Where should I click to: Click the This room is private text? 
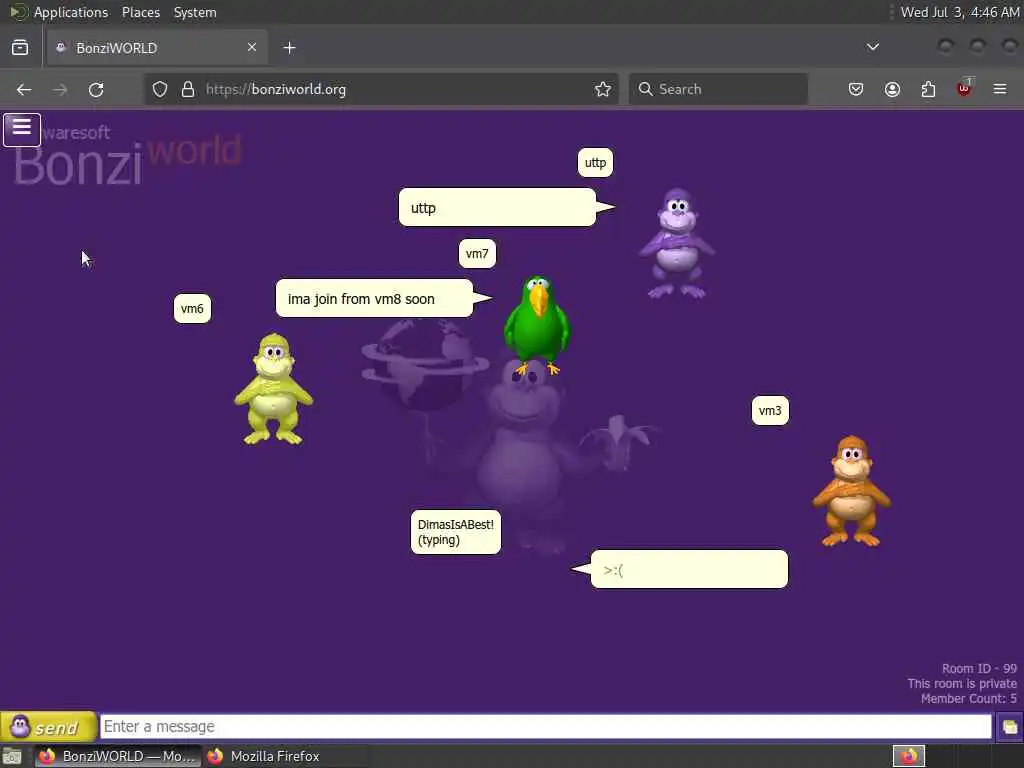click(x=962, y=684)
